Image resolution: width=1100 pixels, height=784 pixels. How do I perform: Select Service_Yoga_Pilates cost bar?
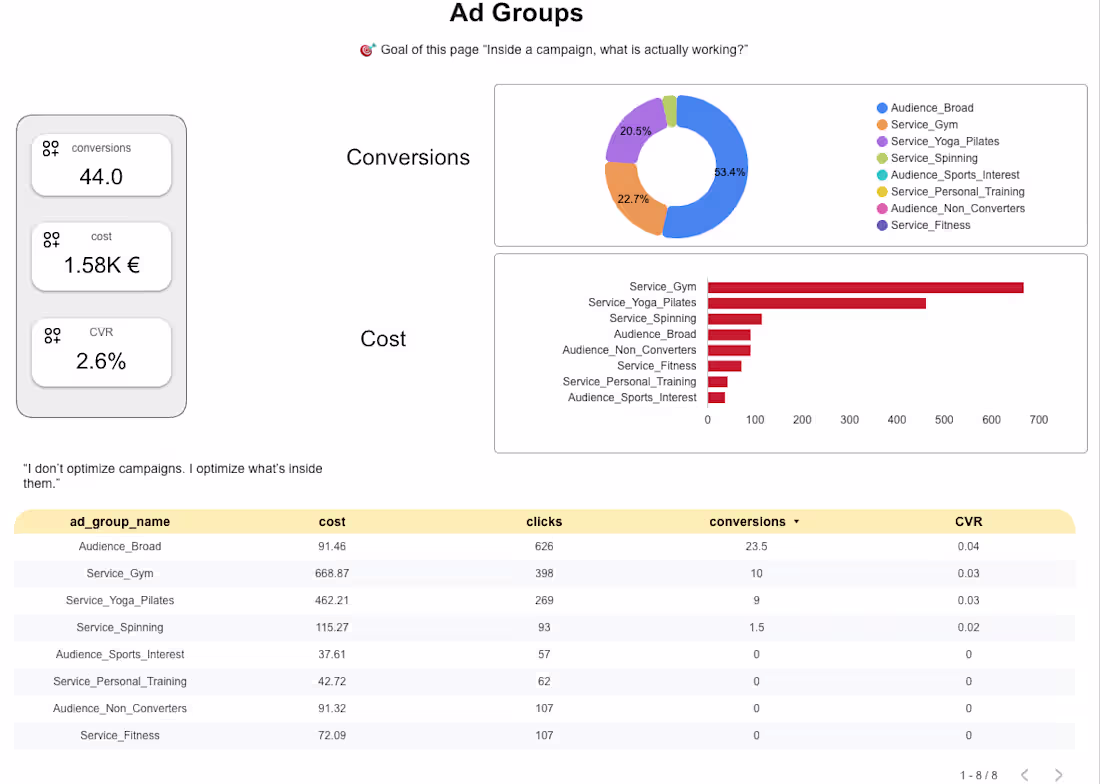tap(817, 304)
